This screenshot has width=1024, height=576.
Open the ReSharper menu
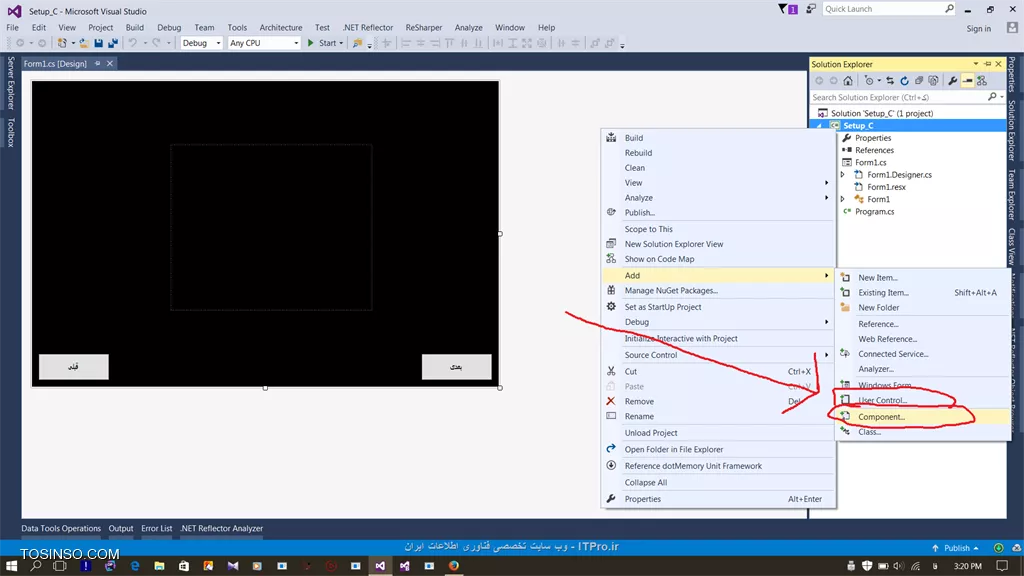(x=423, y=27)
